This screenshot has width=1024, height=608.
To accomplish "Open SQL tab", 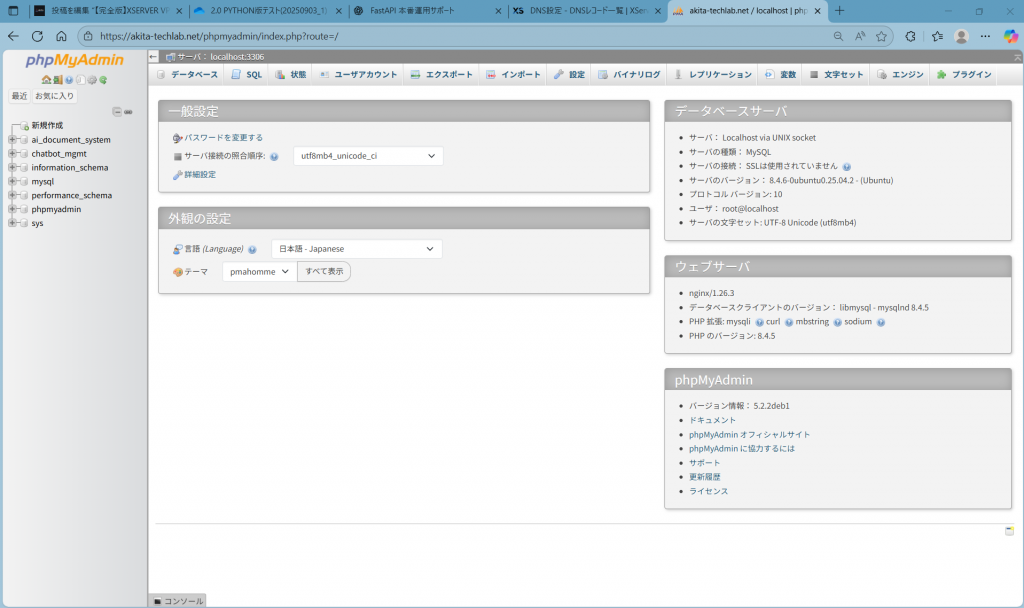I will [247, 74].
